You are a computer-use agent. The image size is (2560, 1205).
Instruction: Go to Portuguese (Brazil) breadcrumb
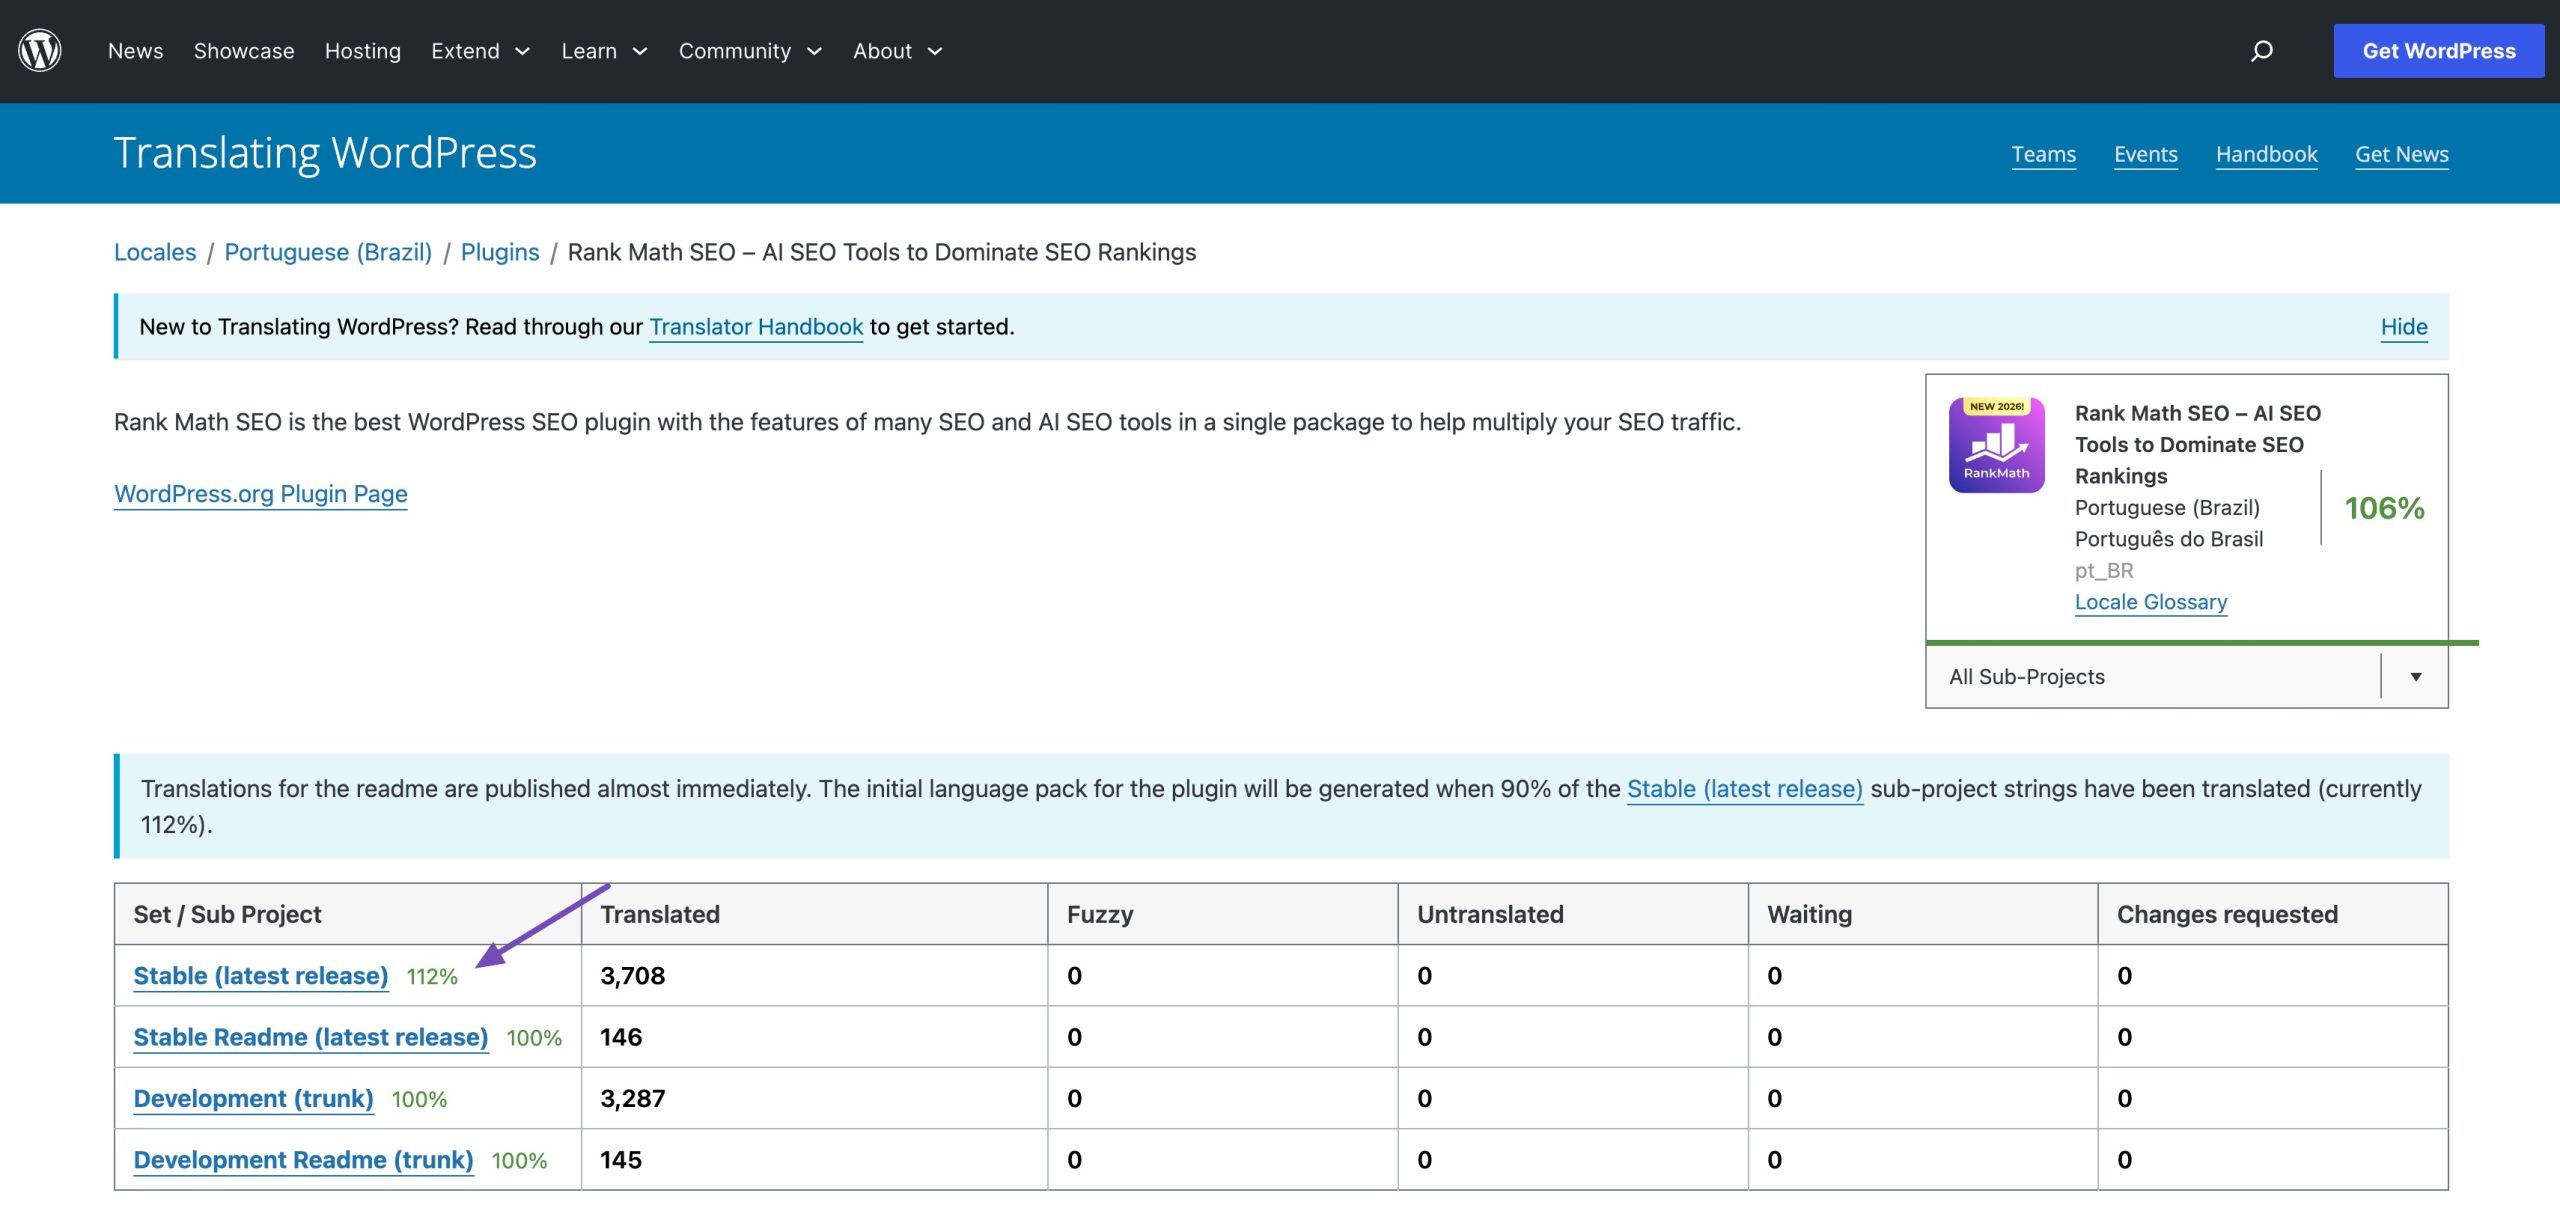point(328,252)
